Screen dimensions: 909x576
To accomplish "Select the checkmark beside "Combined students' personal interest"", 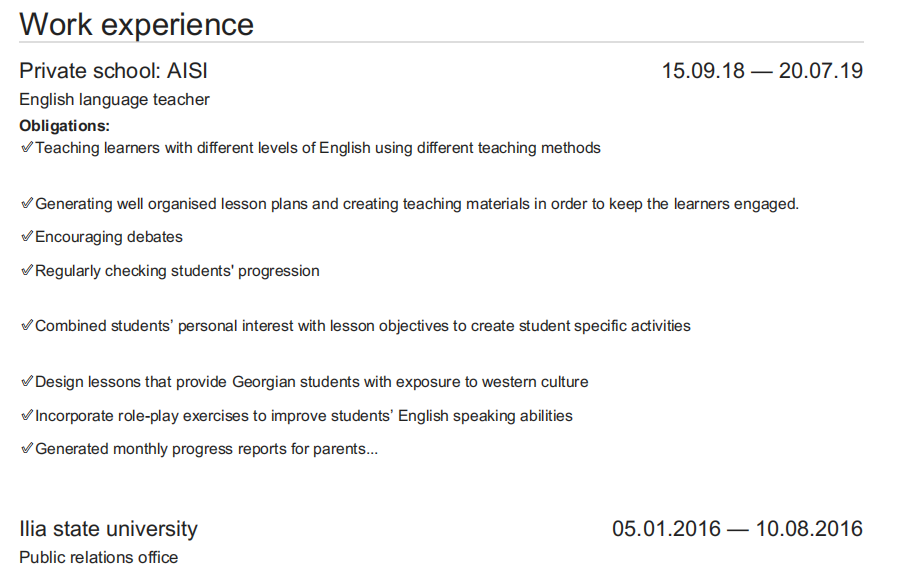I will pyautogui.click(x=27, y=326).
